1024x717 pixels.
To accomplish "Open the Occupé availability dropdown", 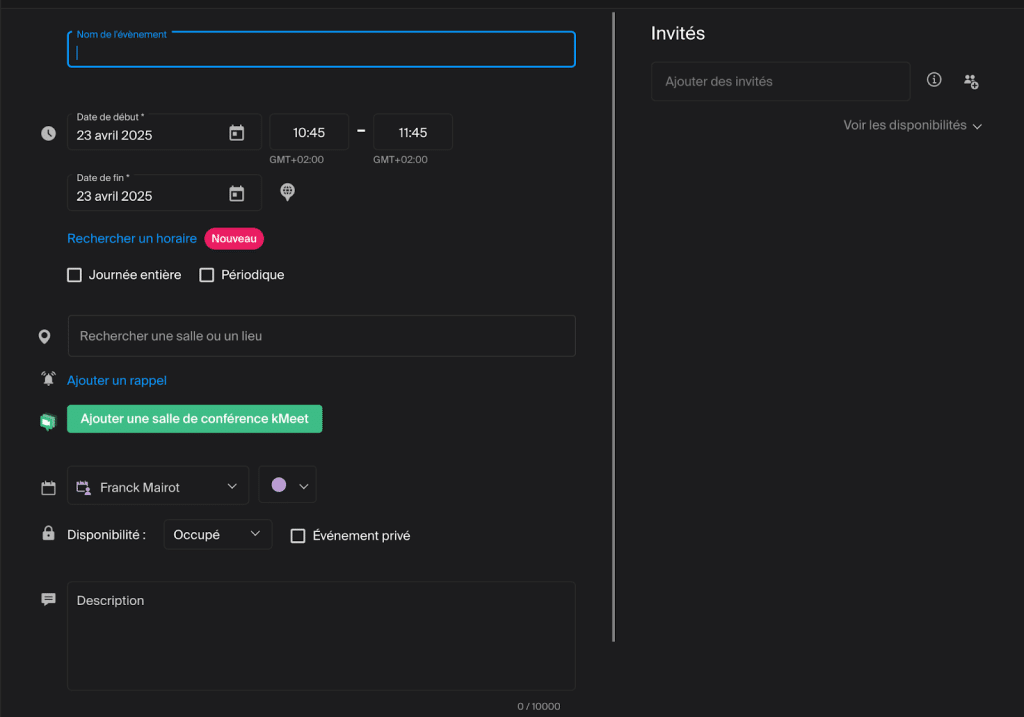I will tap(217, 535).
